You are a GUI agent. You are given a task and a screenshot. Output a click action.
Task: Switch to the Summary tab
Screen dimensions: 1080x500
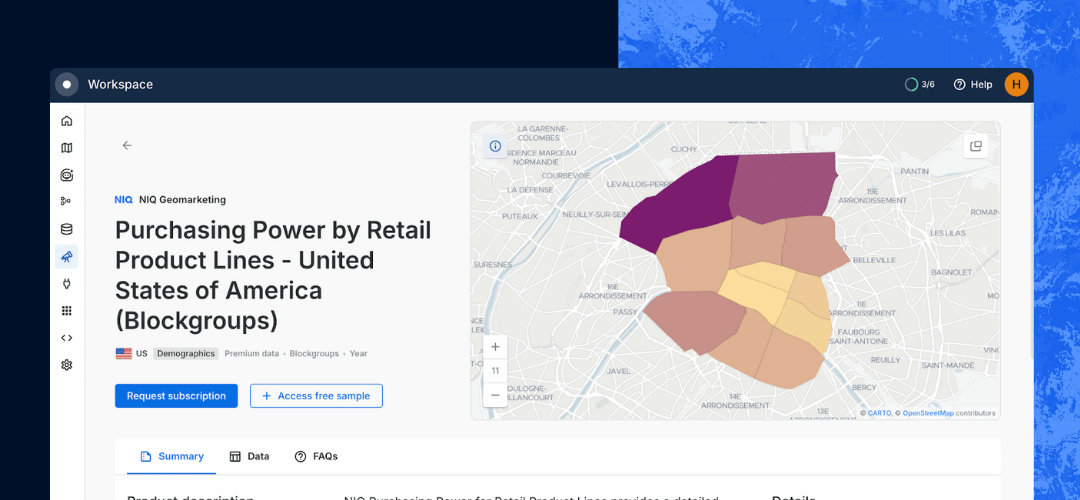click(172, 457)
